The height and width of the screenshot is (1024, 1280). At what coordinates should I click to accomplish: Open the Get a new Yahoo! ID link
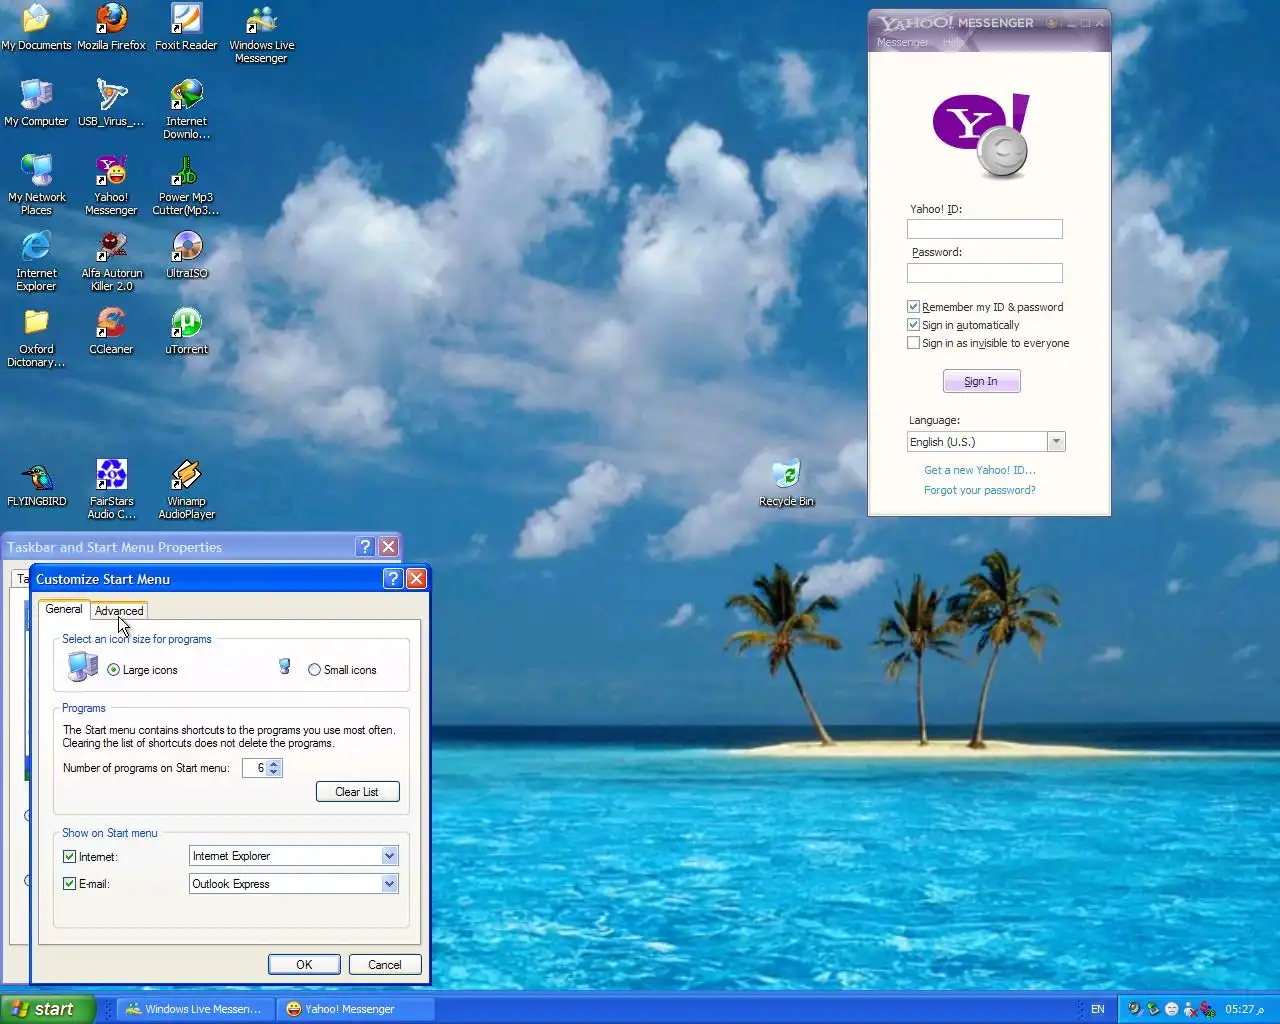point(980,470)
